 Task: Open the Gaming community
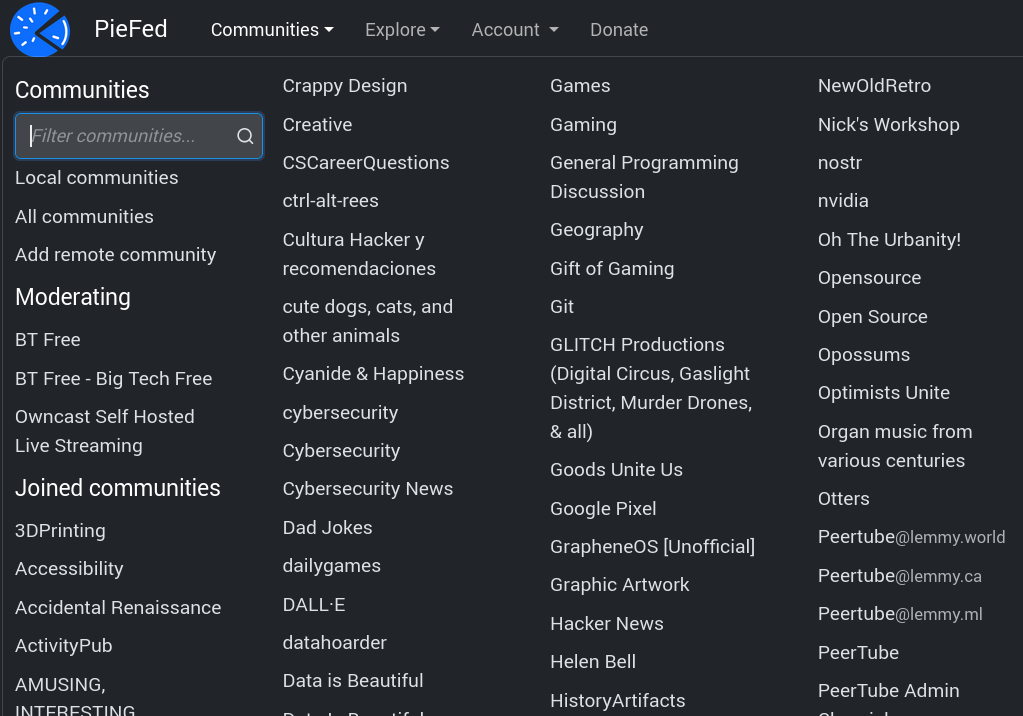(x=583, y=125)
